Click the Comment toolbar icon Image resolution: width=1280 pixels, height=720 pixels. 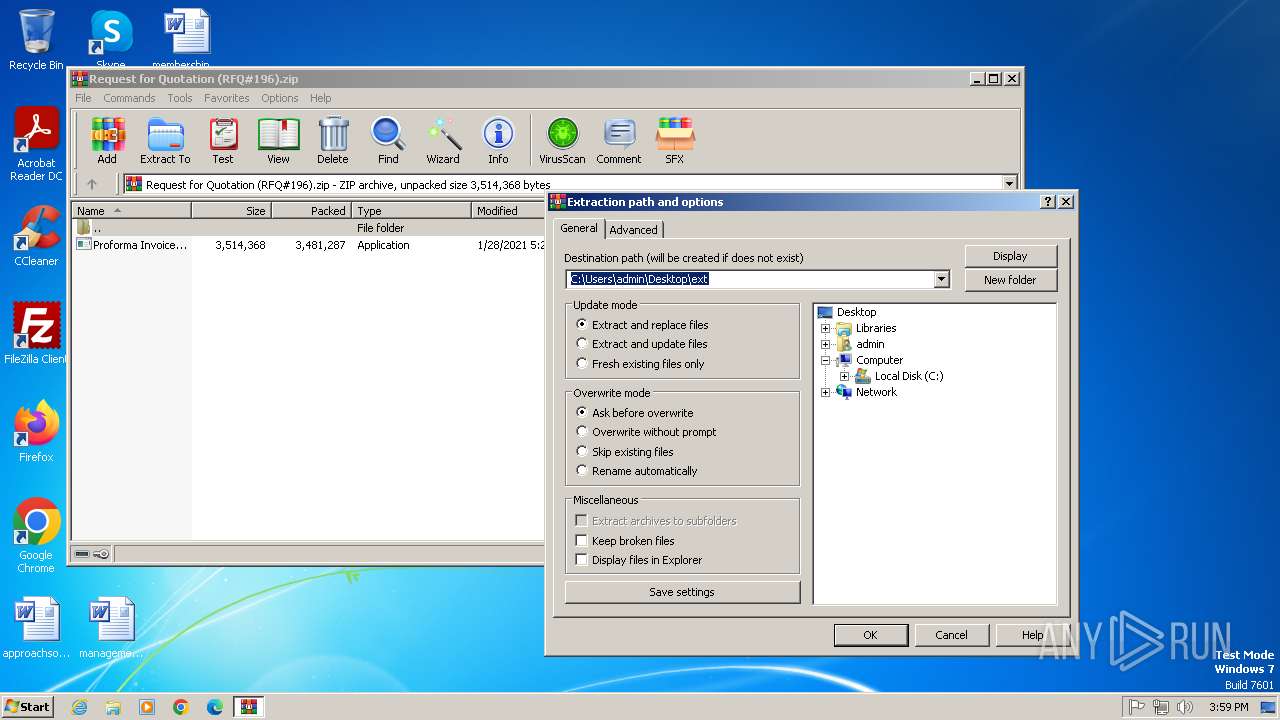(x=619, y=141)
